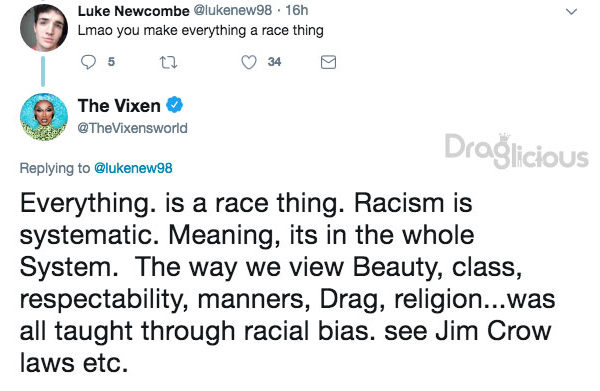This screenshot has width=600, height=391.
Task: Open the tweet options chevron menu
Action: (x=571, y=12)
